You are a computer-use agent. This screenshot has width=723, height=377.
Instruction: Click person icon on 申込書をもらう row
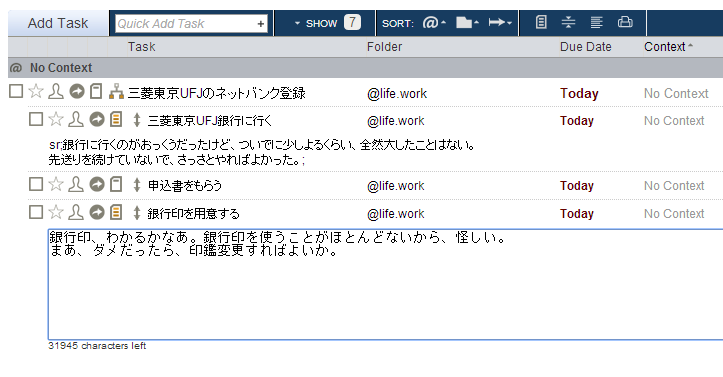coord(76,184)
